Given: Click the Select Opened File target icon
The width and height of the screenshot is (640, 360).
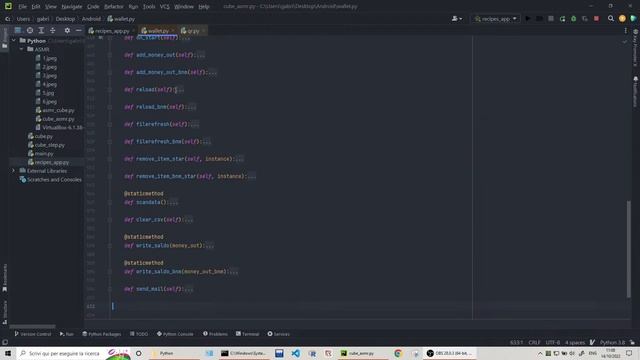Looking at the screenshot, I should tap(30, 30).
